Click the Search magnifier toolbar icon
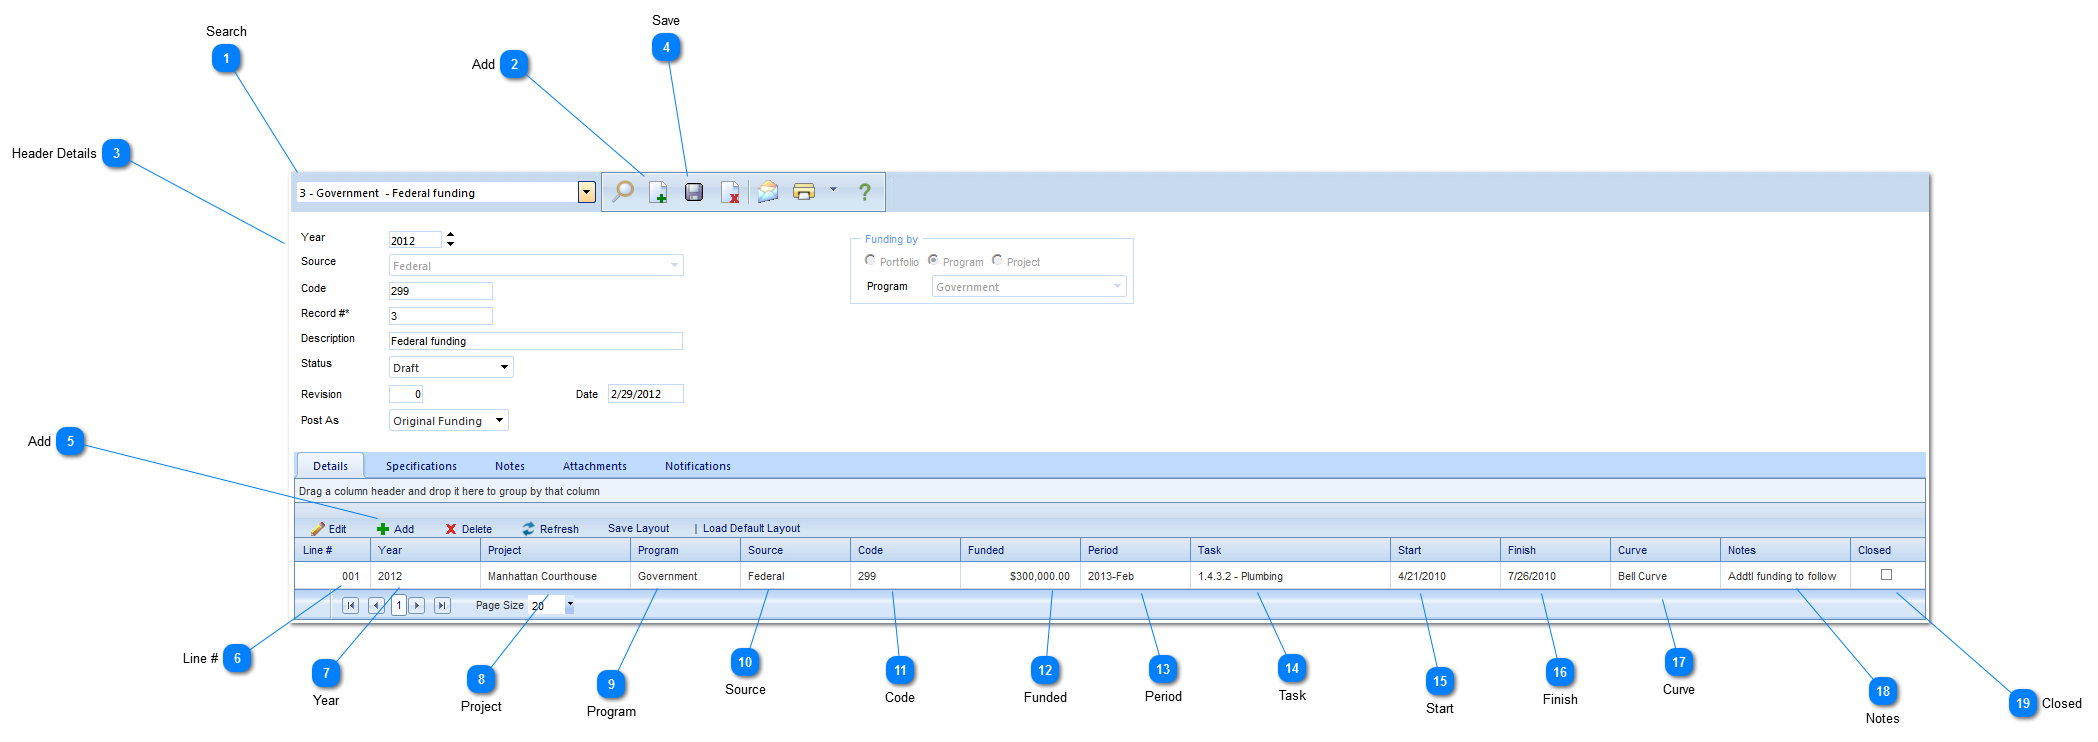The width and height of the screenshot is (2098, 742). [623, 192]
